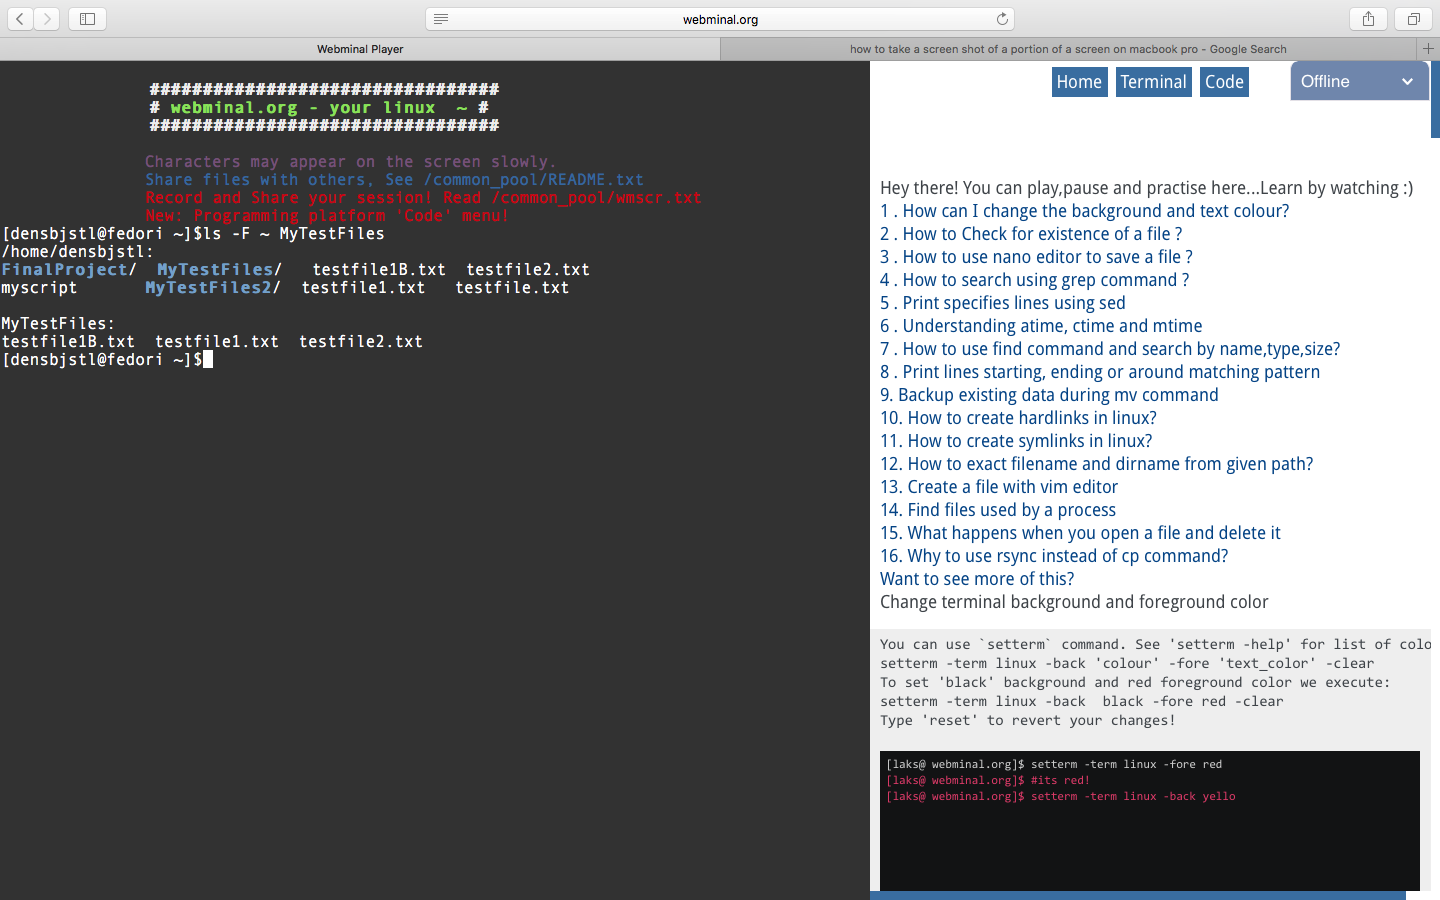Open lesson 14 on files used by process
1440x900 pixels.
tap(998, 510)
